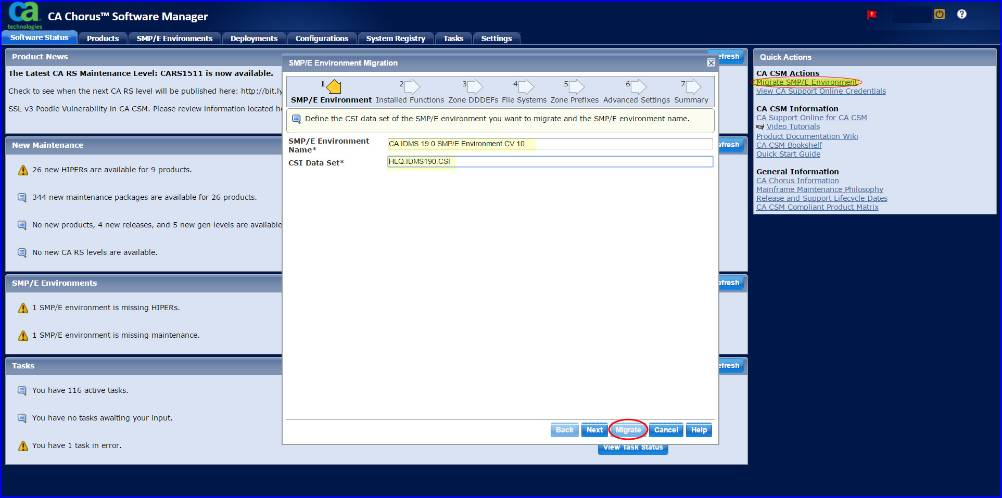Click info icon beside No new CA RS levels
The image size is (1002, 498).
coord(22,253)
